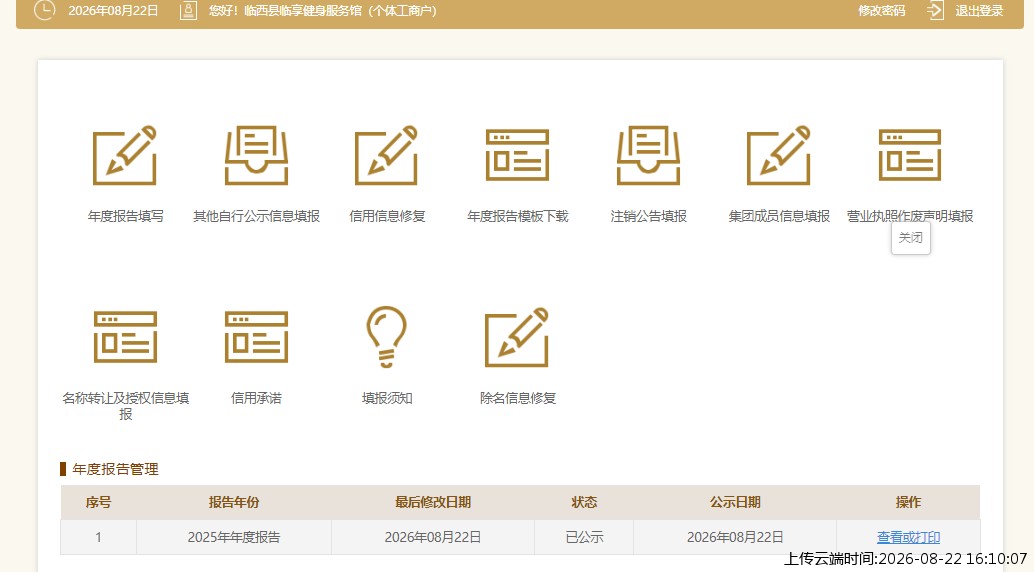This screenshot has height=572, width=1034.
Task: Click the row number 1 cell
Action: click(x=98, y=537)
